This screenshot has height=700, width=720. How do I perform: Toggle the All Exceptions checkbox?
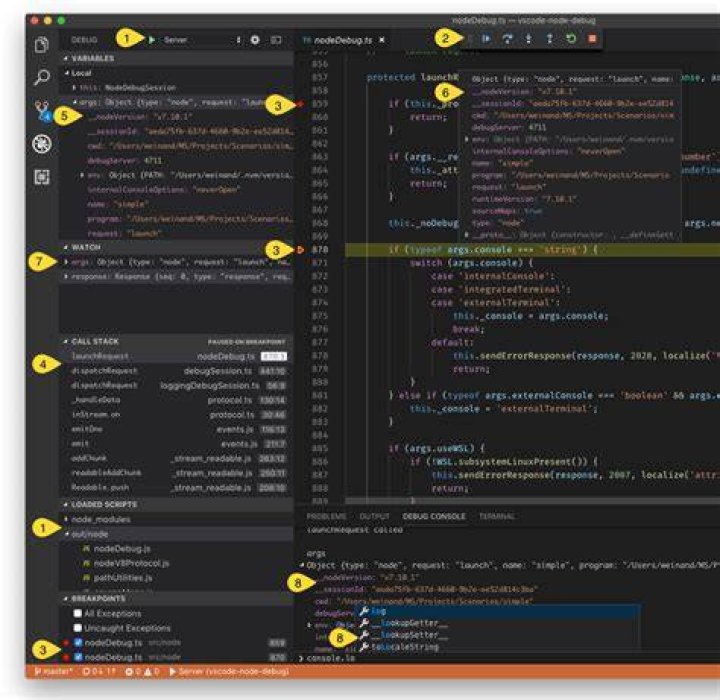click(x=78, y=613)
